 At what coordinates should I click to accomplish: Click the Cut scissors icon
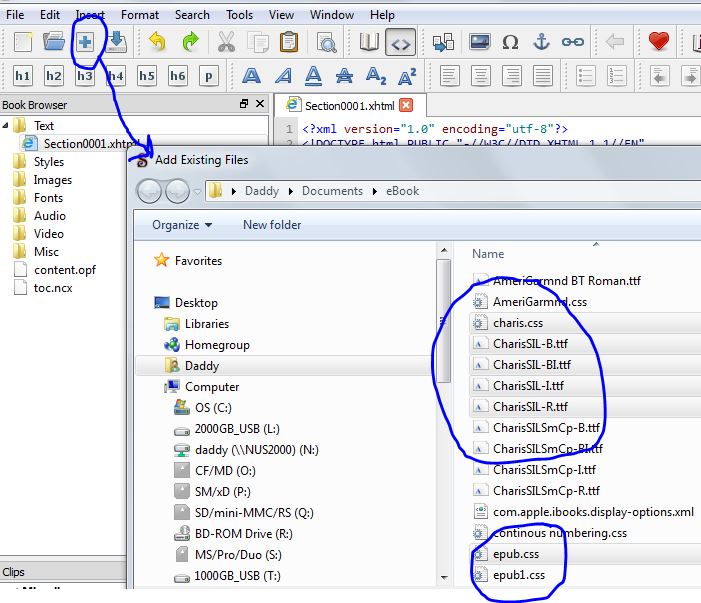226,42
